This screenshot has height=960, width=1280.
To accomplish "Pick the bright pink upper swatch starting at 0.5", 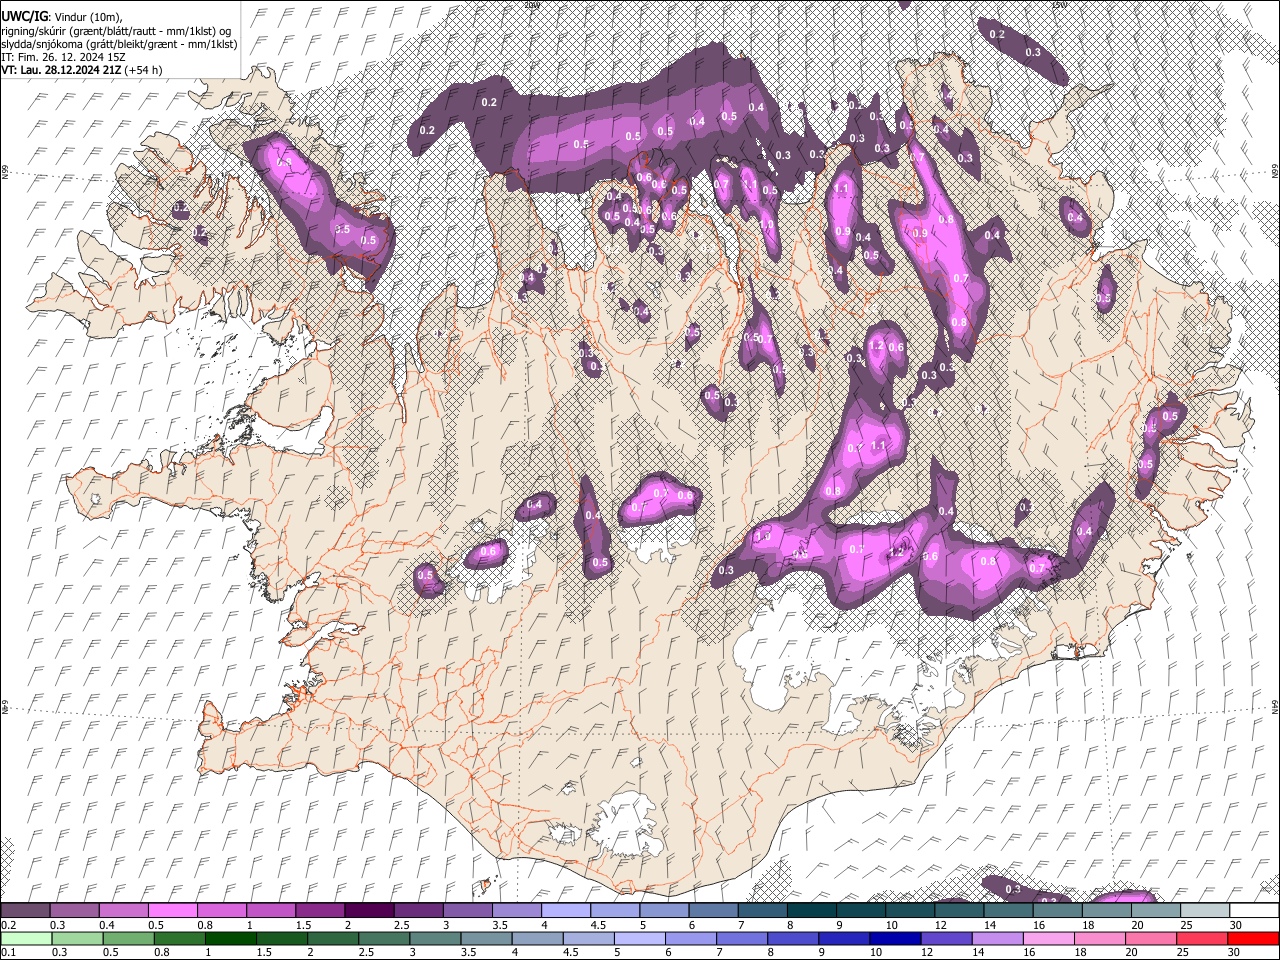I will click(172, 910).
